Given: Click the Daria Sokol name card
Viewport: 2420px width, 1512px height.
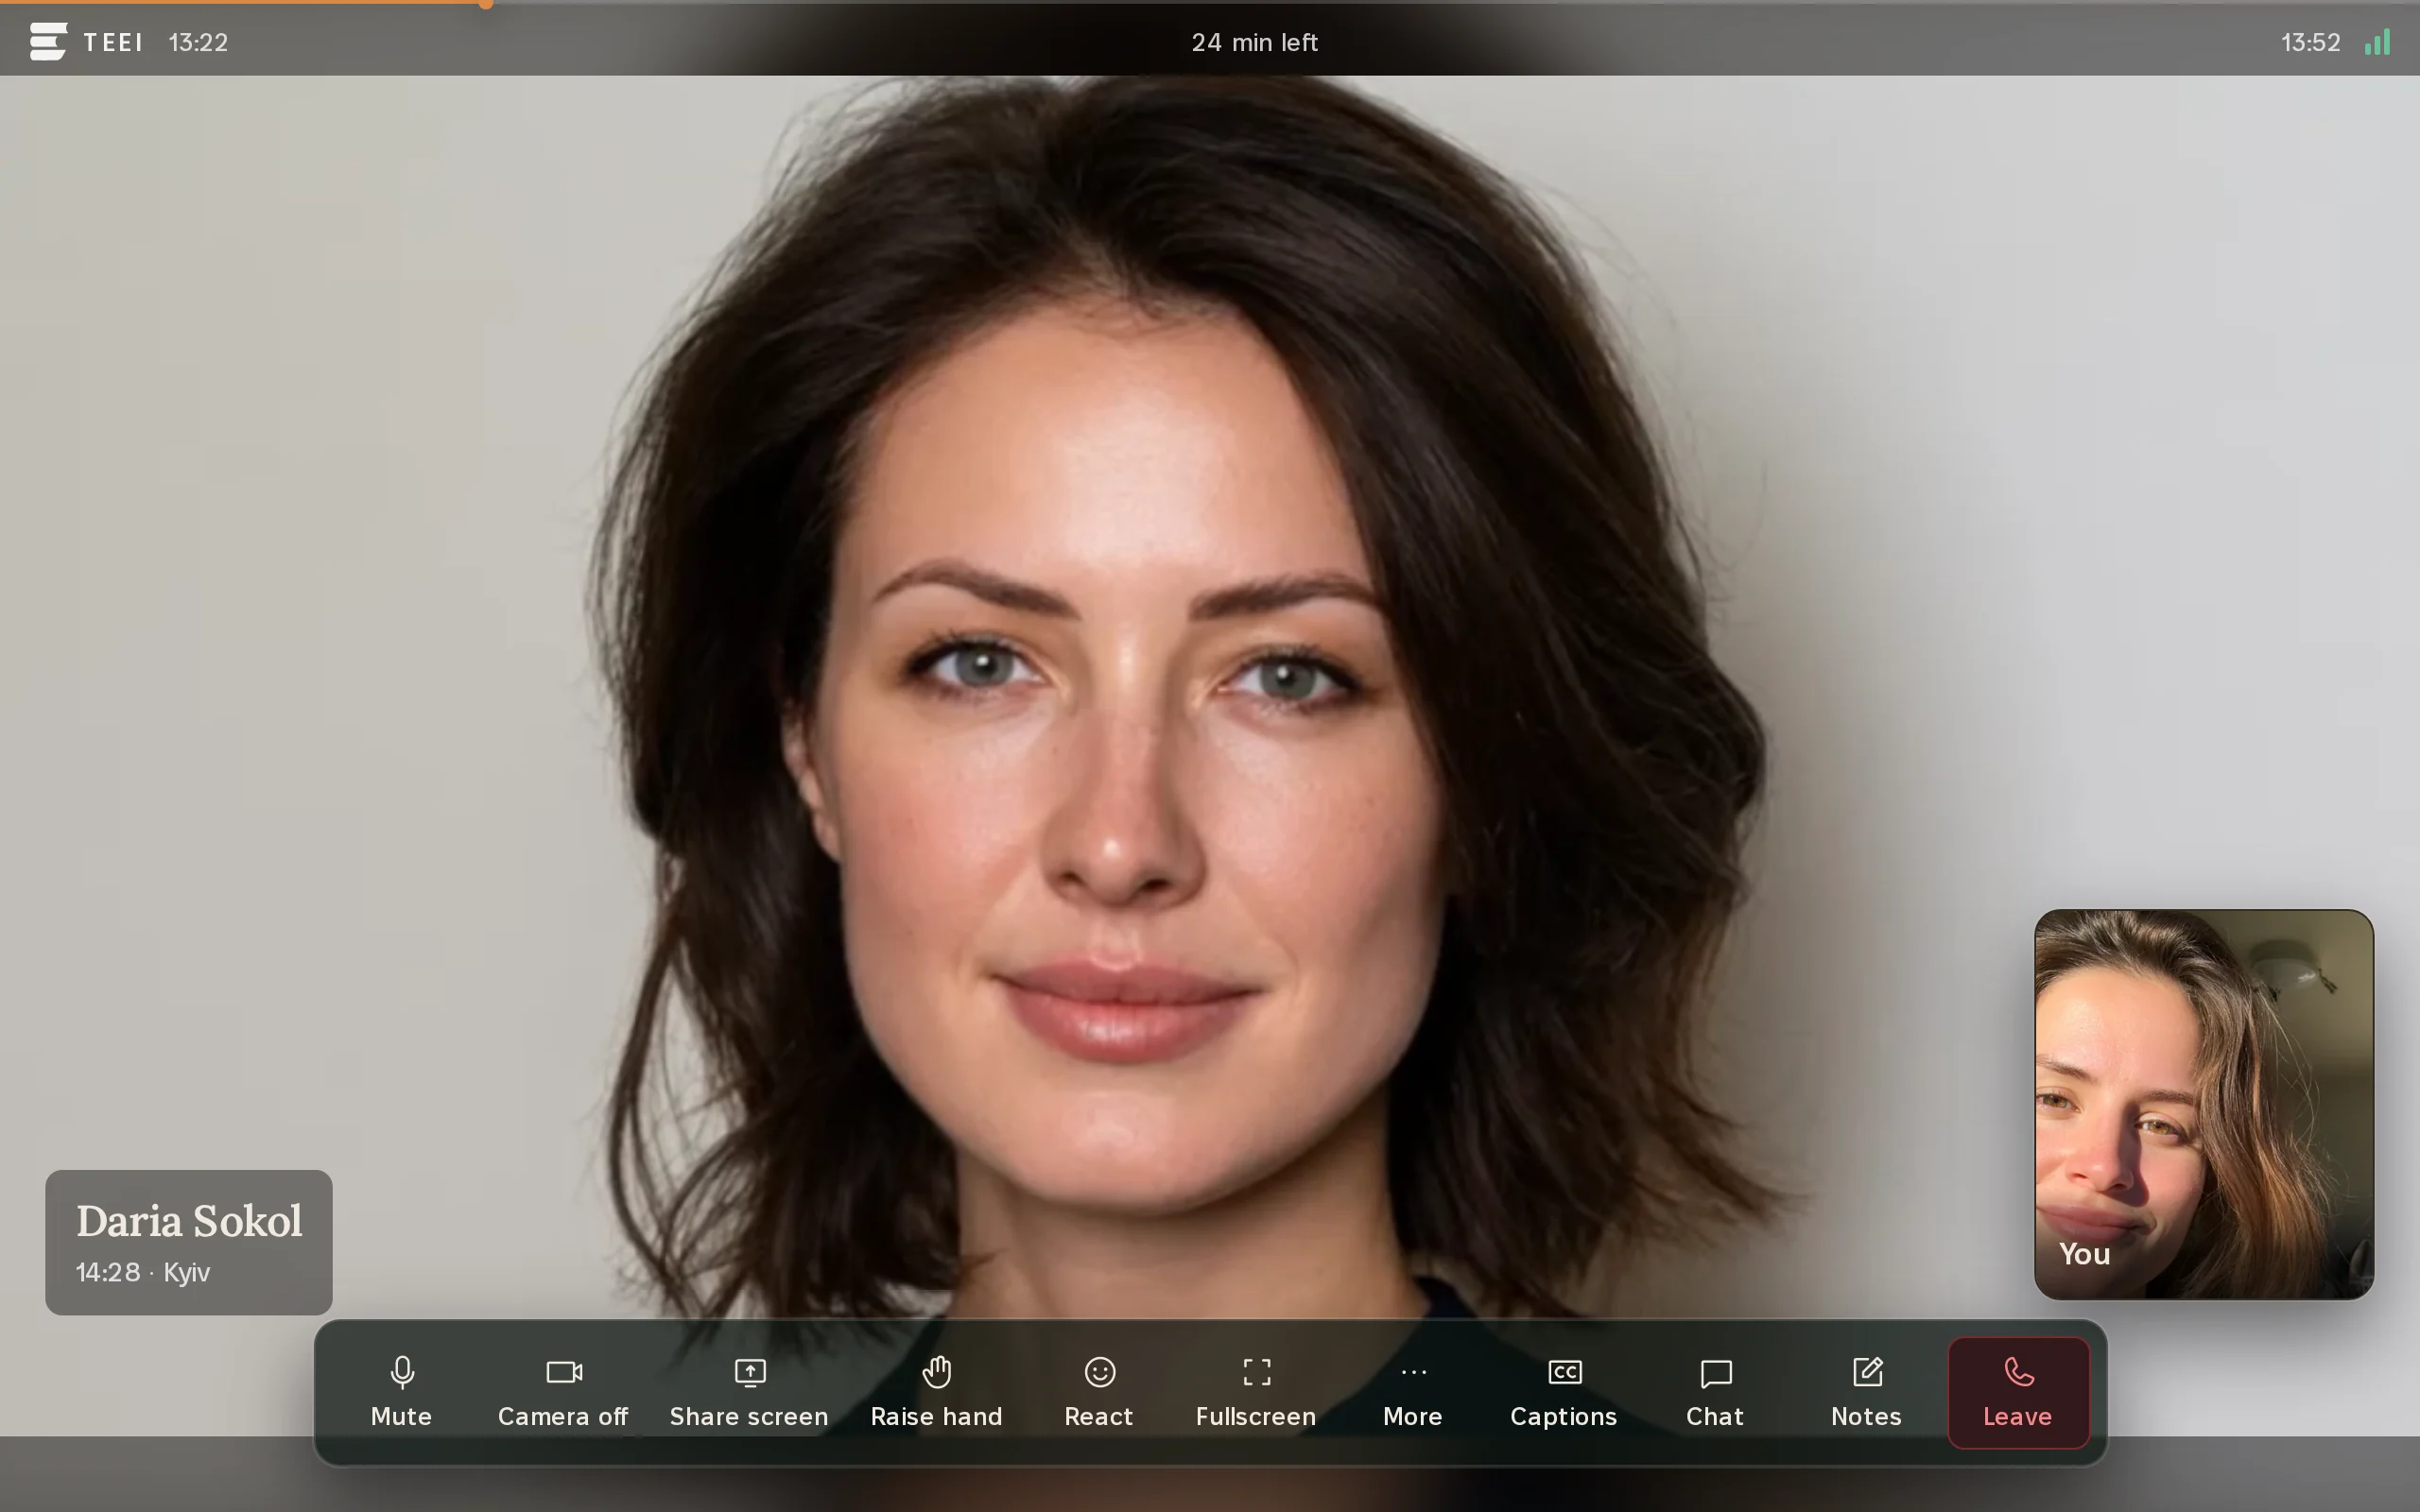Looking at the screenshot, I should [189, 1242].
